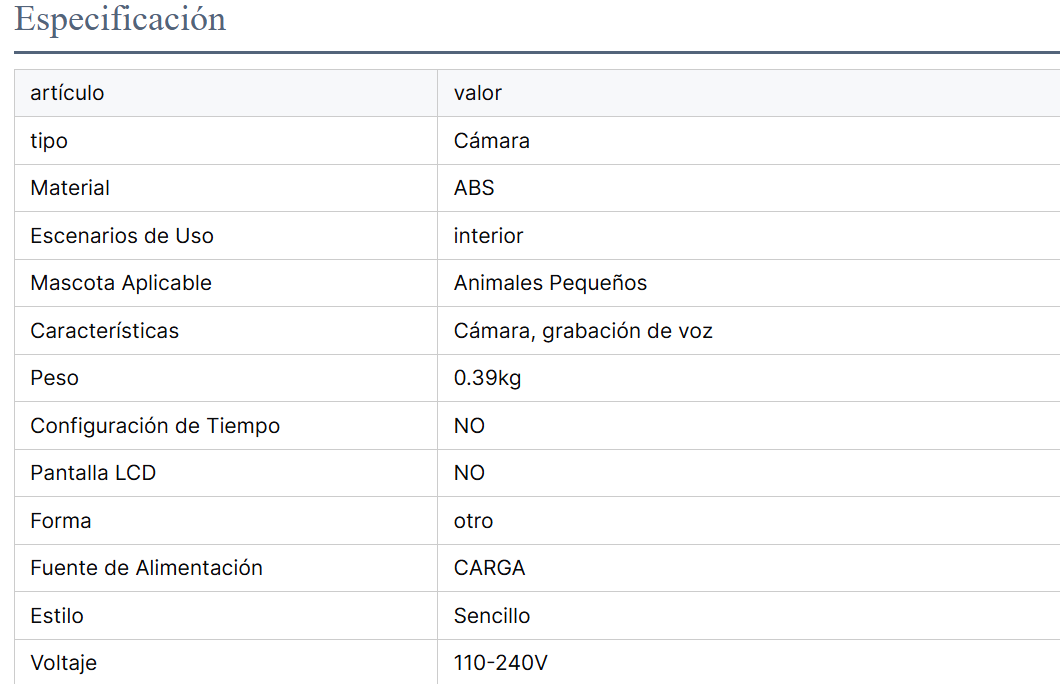Click the otro value in Forma row

[473, 521]
